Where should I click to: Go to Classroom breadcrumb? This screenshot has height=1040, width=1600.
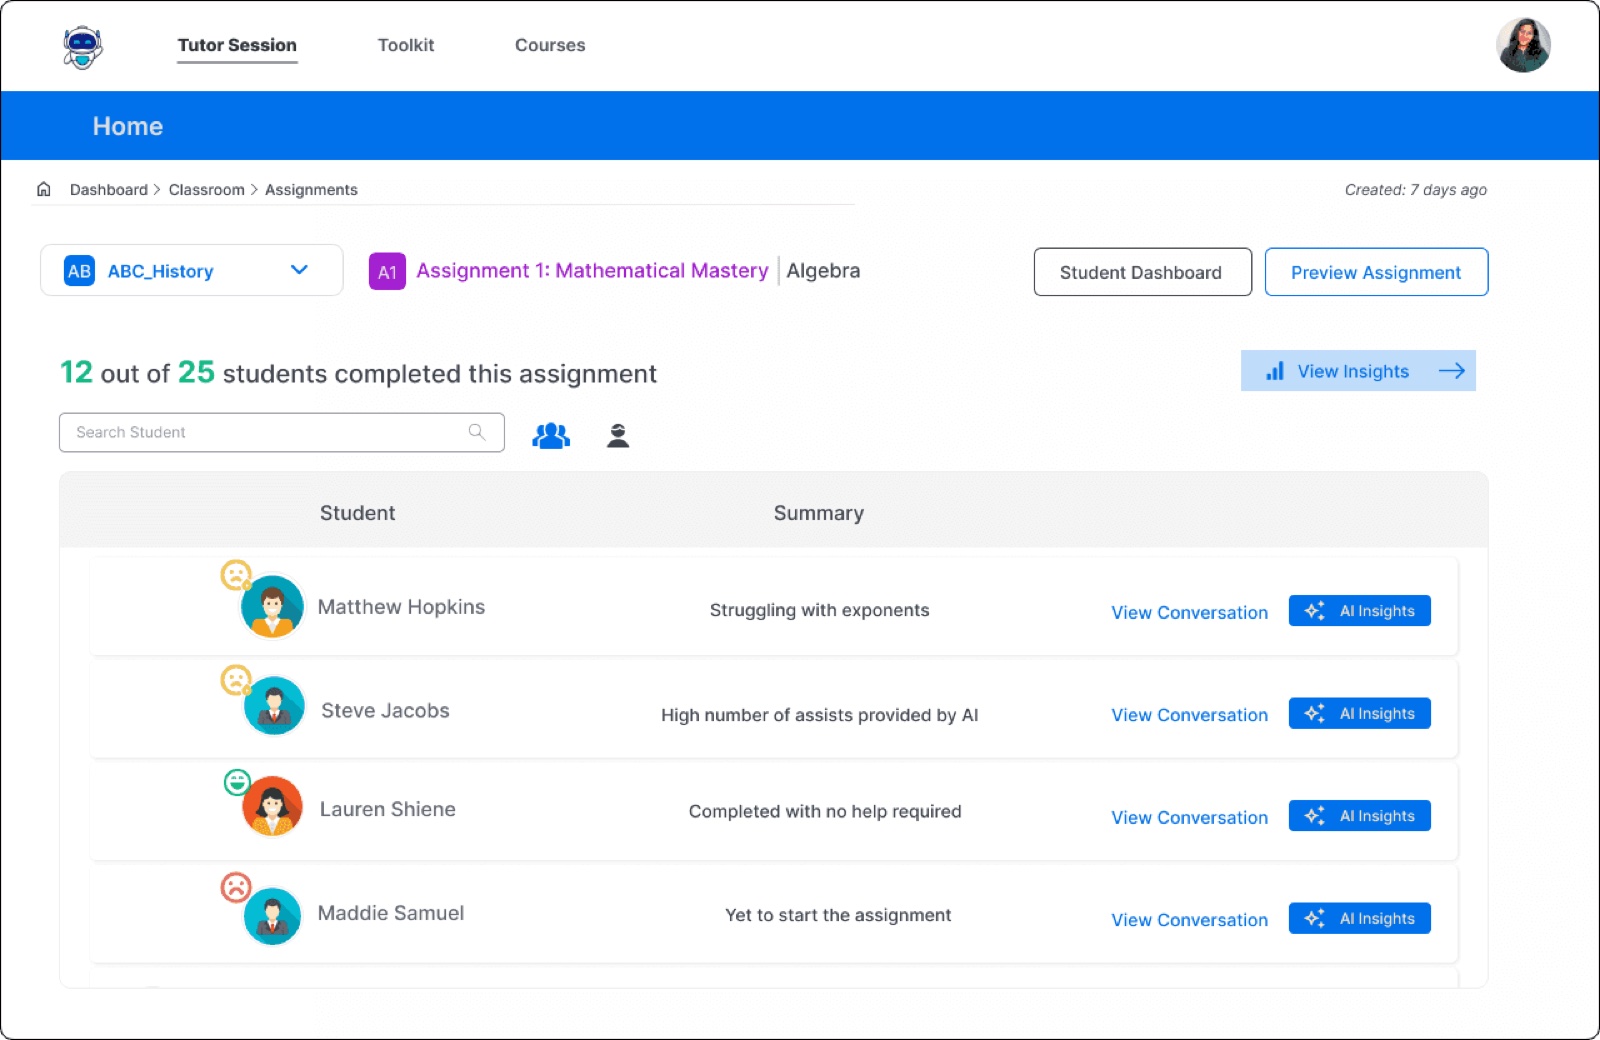coord(206,190)
